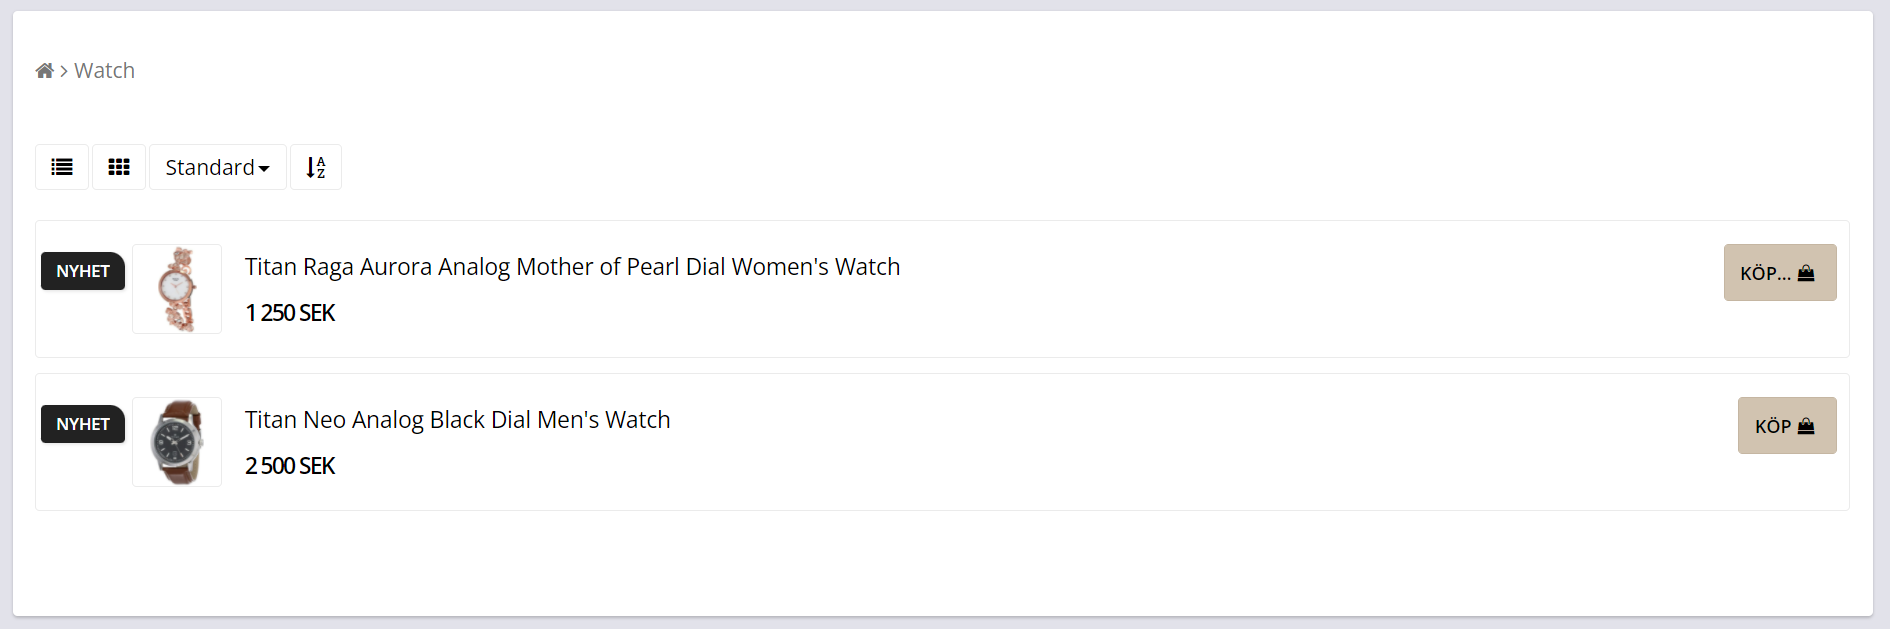Click shopping bag icon for Titan Raga watch

(x=1806, y=273)
